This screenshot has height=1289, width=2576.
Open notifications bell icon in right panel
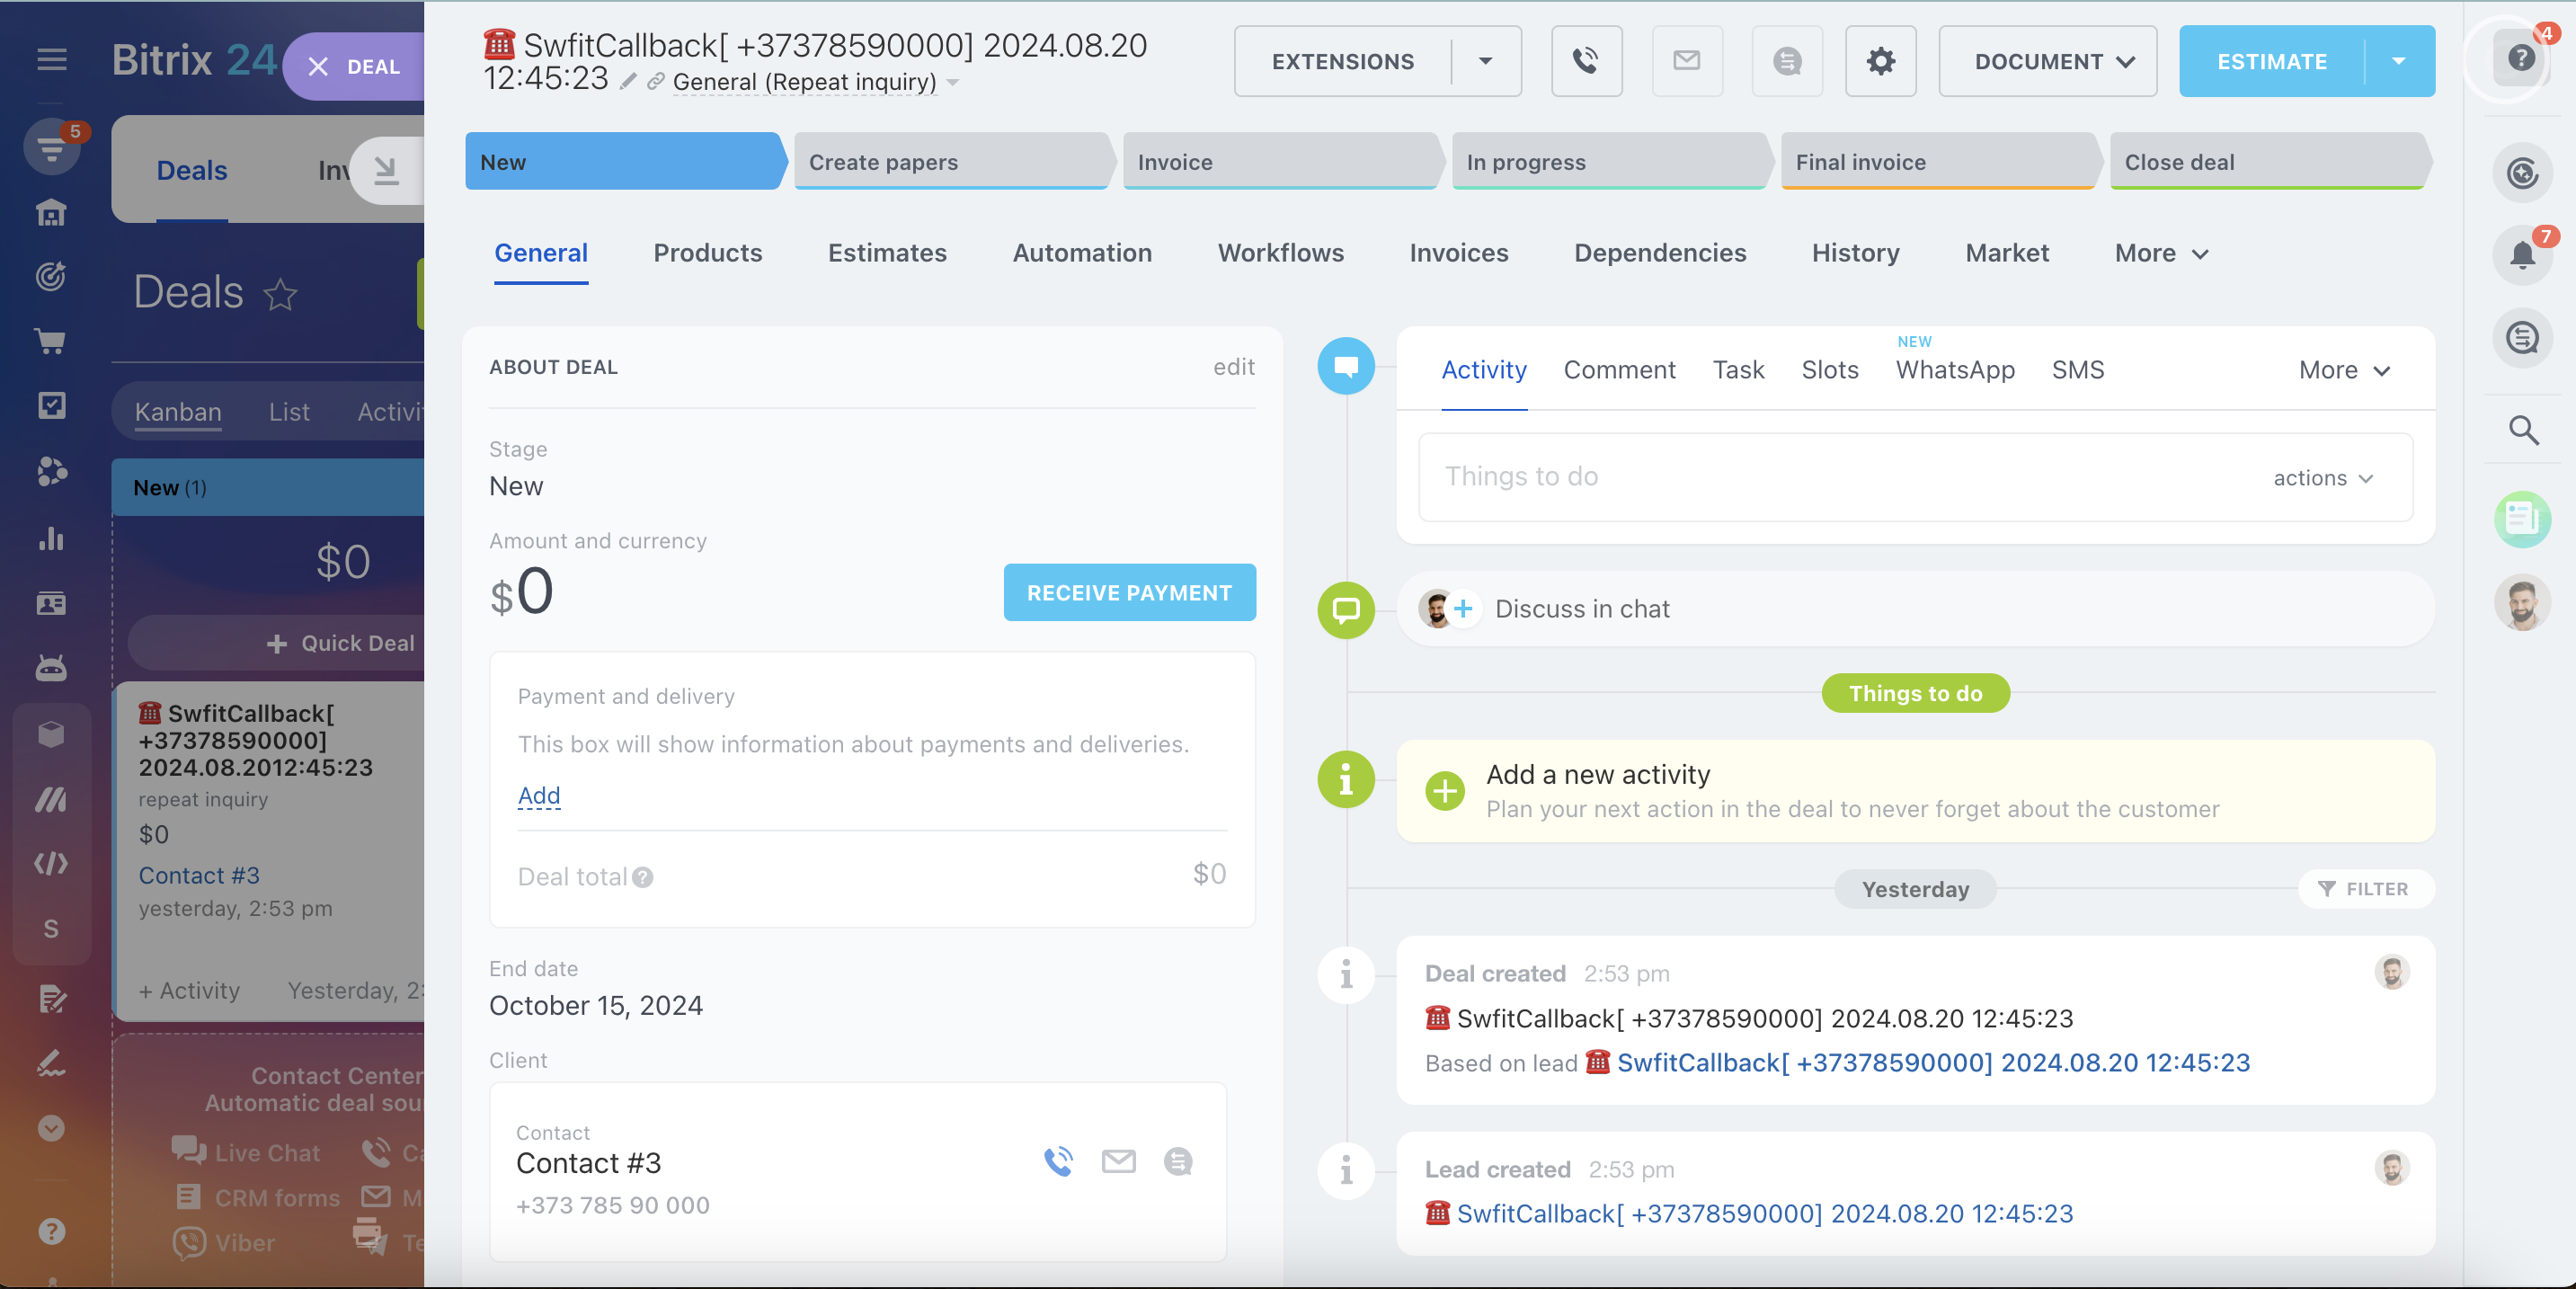pos(2522,255)
